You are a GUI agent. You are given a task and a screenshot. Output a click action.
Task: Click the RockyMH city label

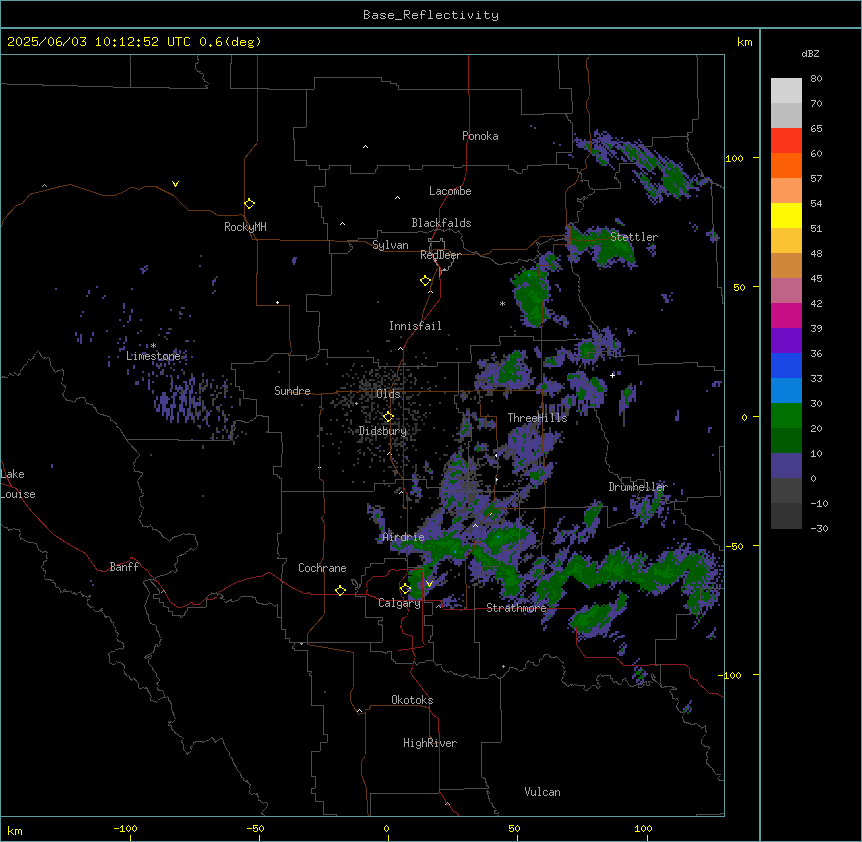245,227
